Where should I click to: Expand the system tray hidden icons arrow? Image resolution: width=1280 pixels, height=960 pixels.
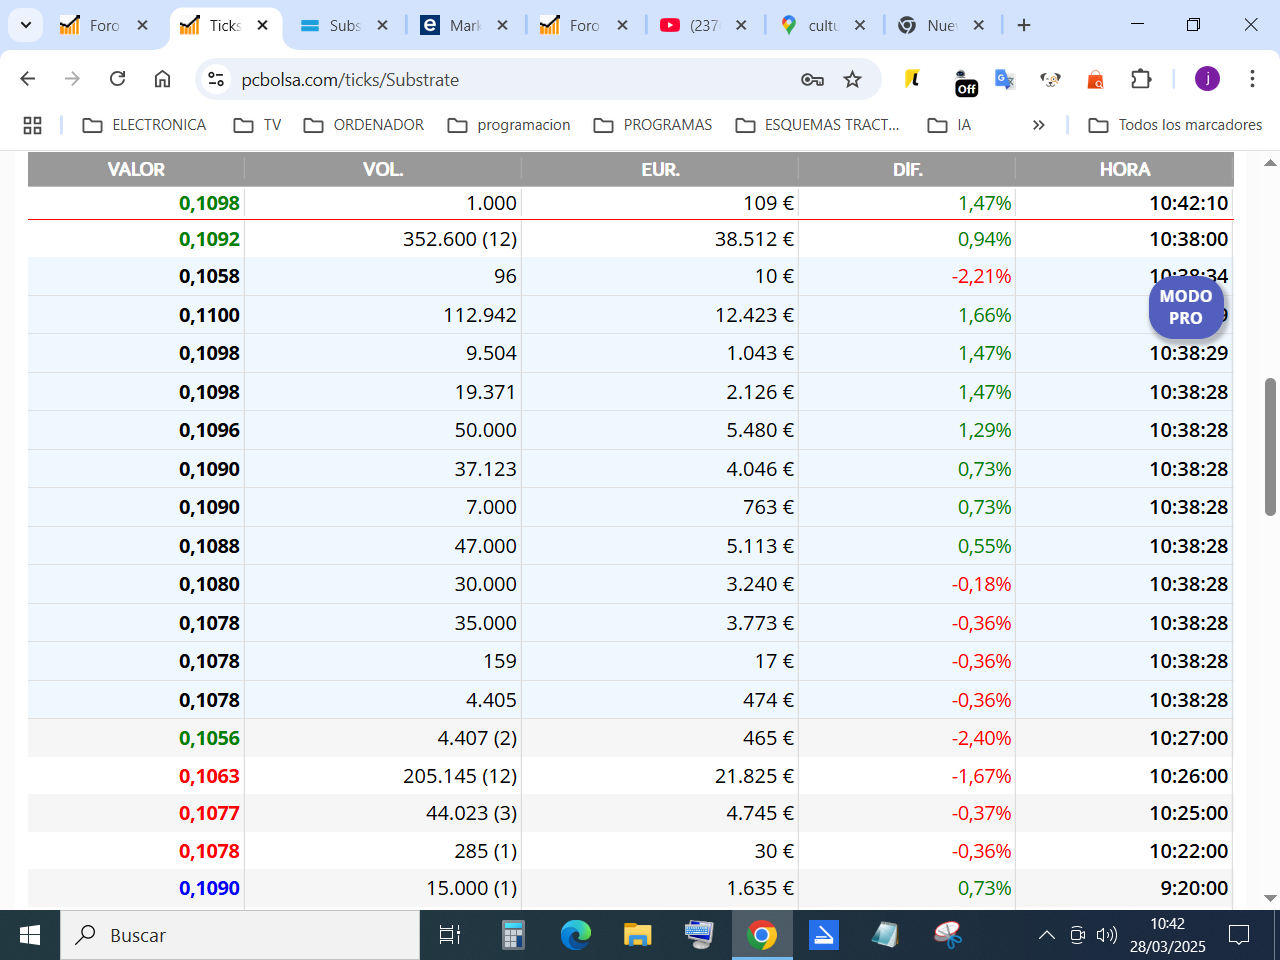[1046, 935]
